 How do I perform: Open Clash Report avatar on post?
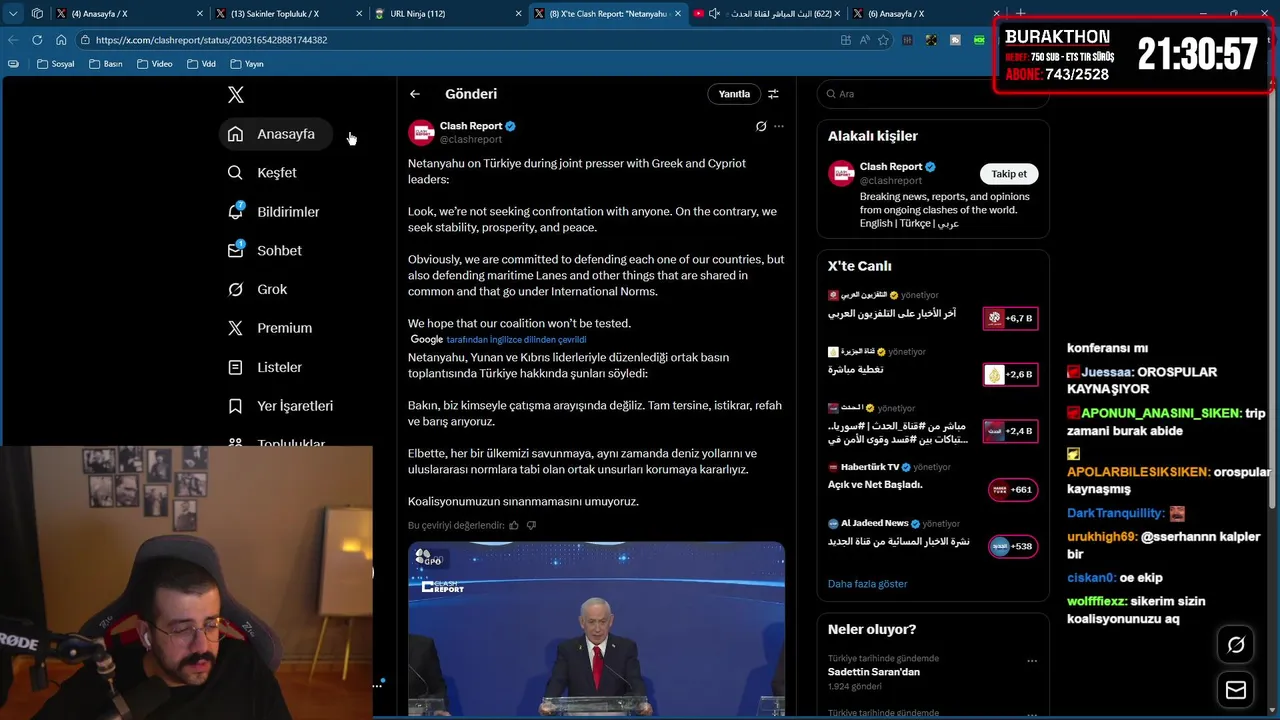[x=422, y=133]
